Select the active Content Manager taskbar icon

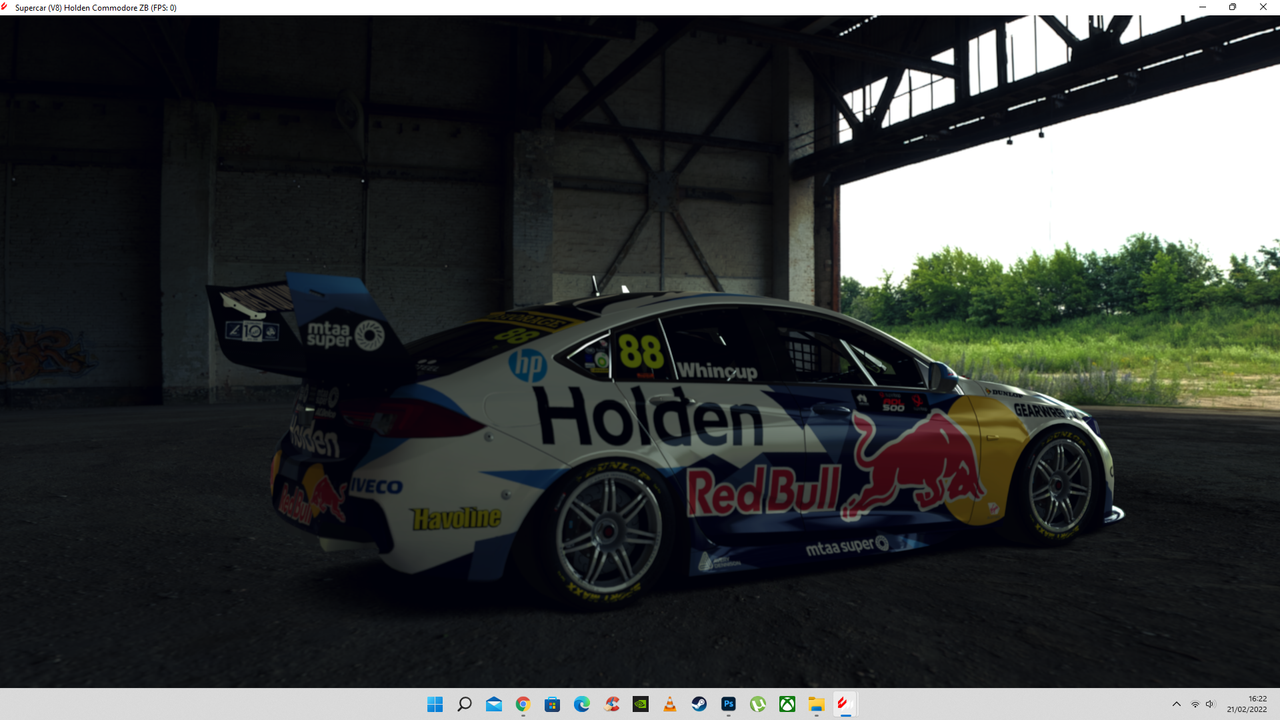[x=844, y=704]
